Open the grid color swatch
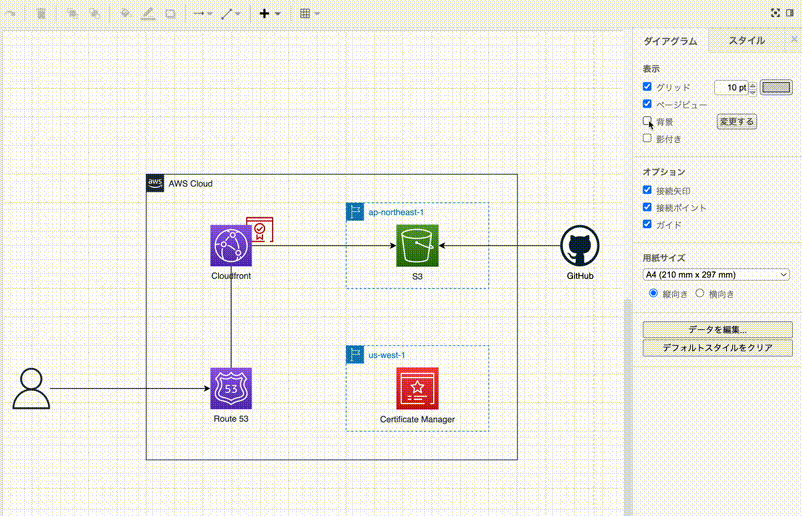The height and width of the screenshot is (516, 802). coord(776,87)
